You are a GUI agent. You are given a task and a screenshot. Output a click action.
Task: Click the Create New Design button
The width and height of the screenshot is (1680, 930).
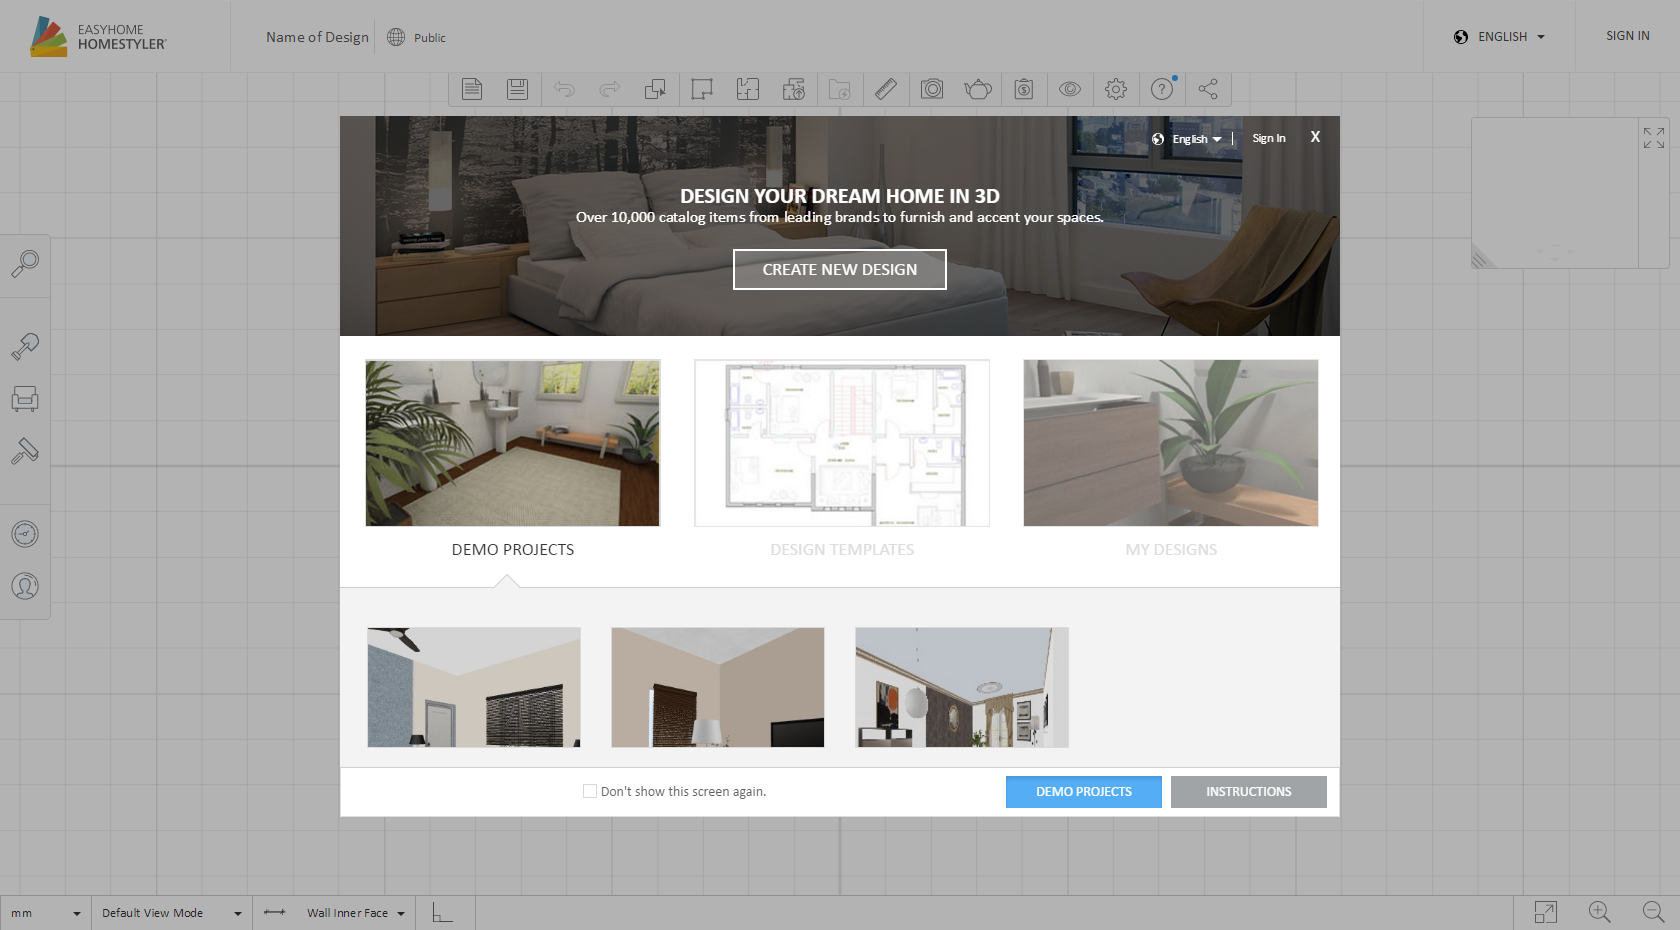[x=839, y=269]
